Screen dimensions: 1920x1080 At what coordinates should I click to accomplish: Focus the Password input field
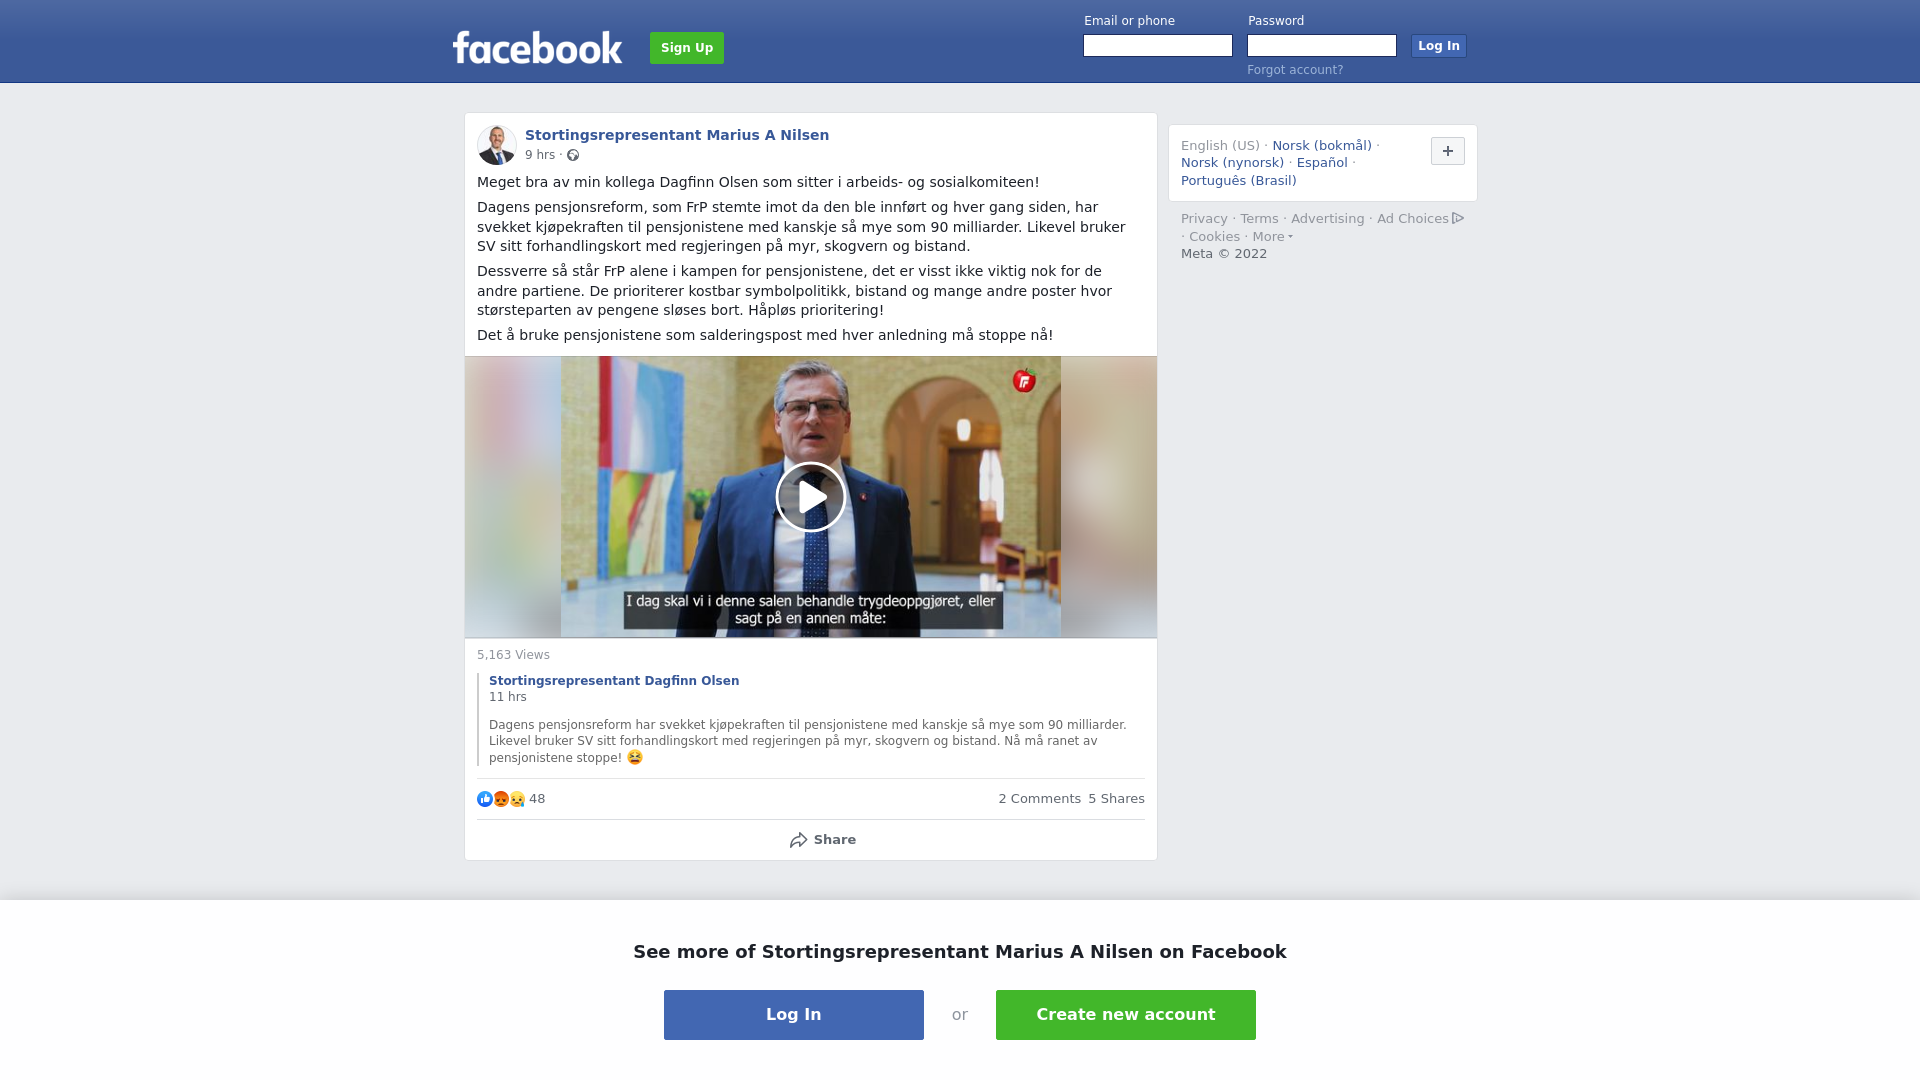pos(1322,46)
